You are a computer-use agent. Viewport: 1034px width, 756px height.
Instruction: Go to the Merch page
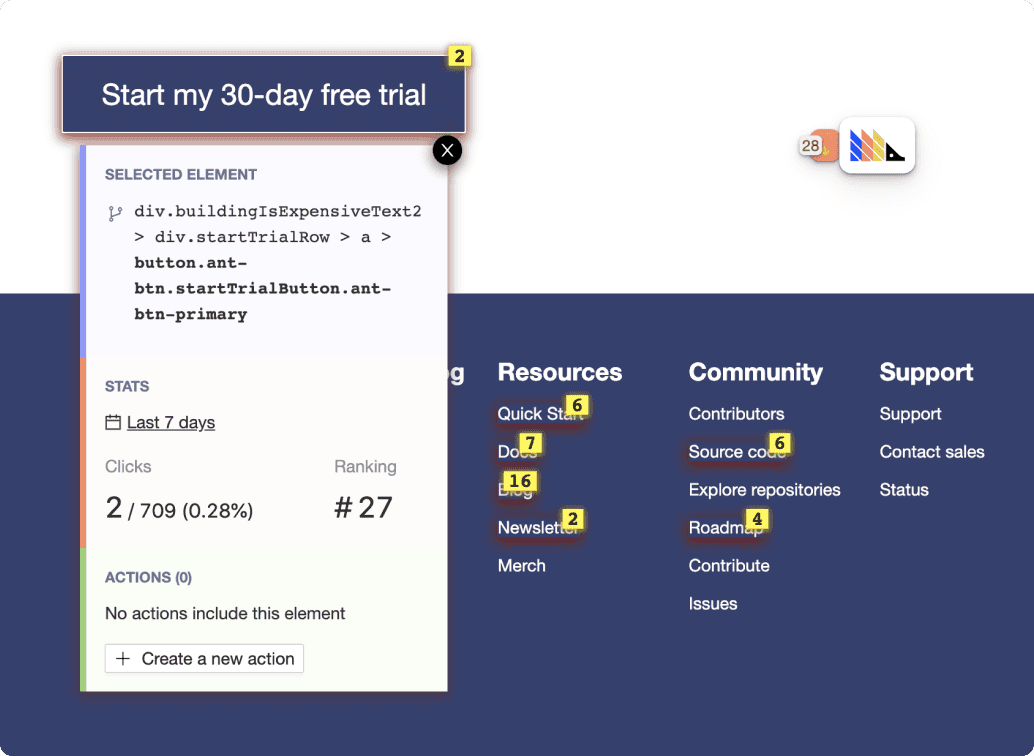[521, 566]
